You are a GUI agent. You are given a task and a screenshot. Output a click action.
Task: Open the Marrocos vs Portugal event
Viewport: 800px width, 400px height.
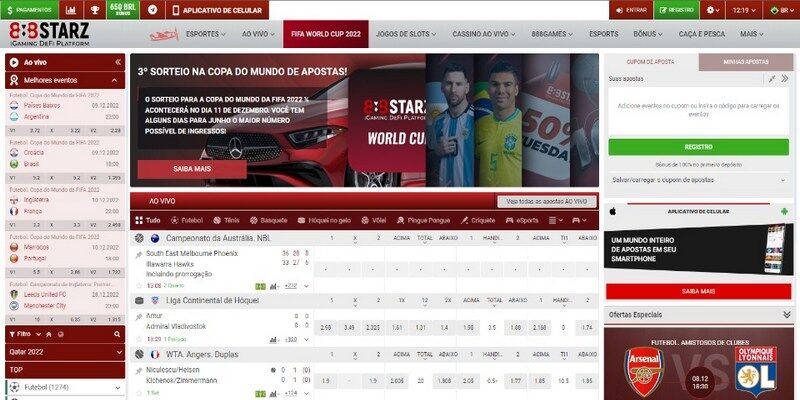[x=64, y=253]
